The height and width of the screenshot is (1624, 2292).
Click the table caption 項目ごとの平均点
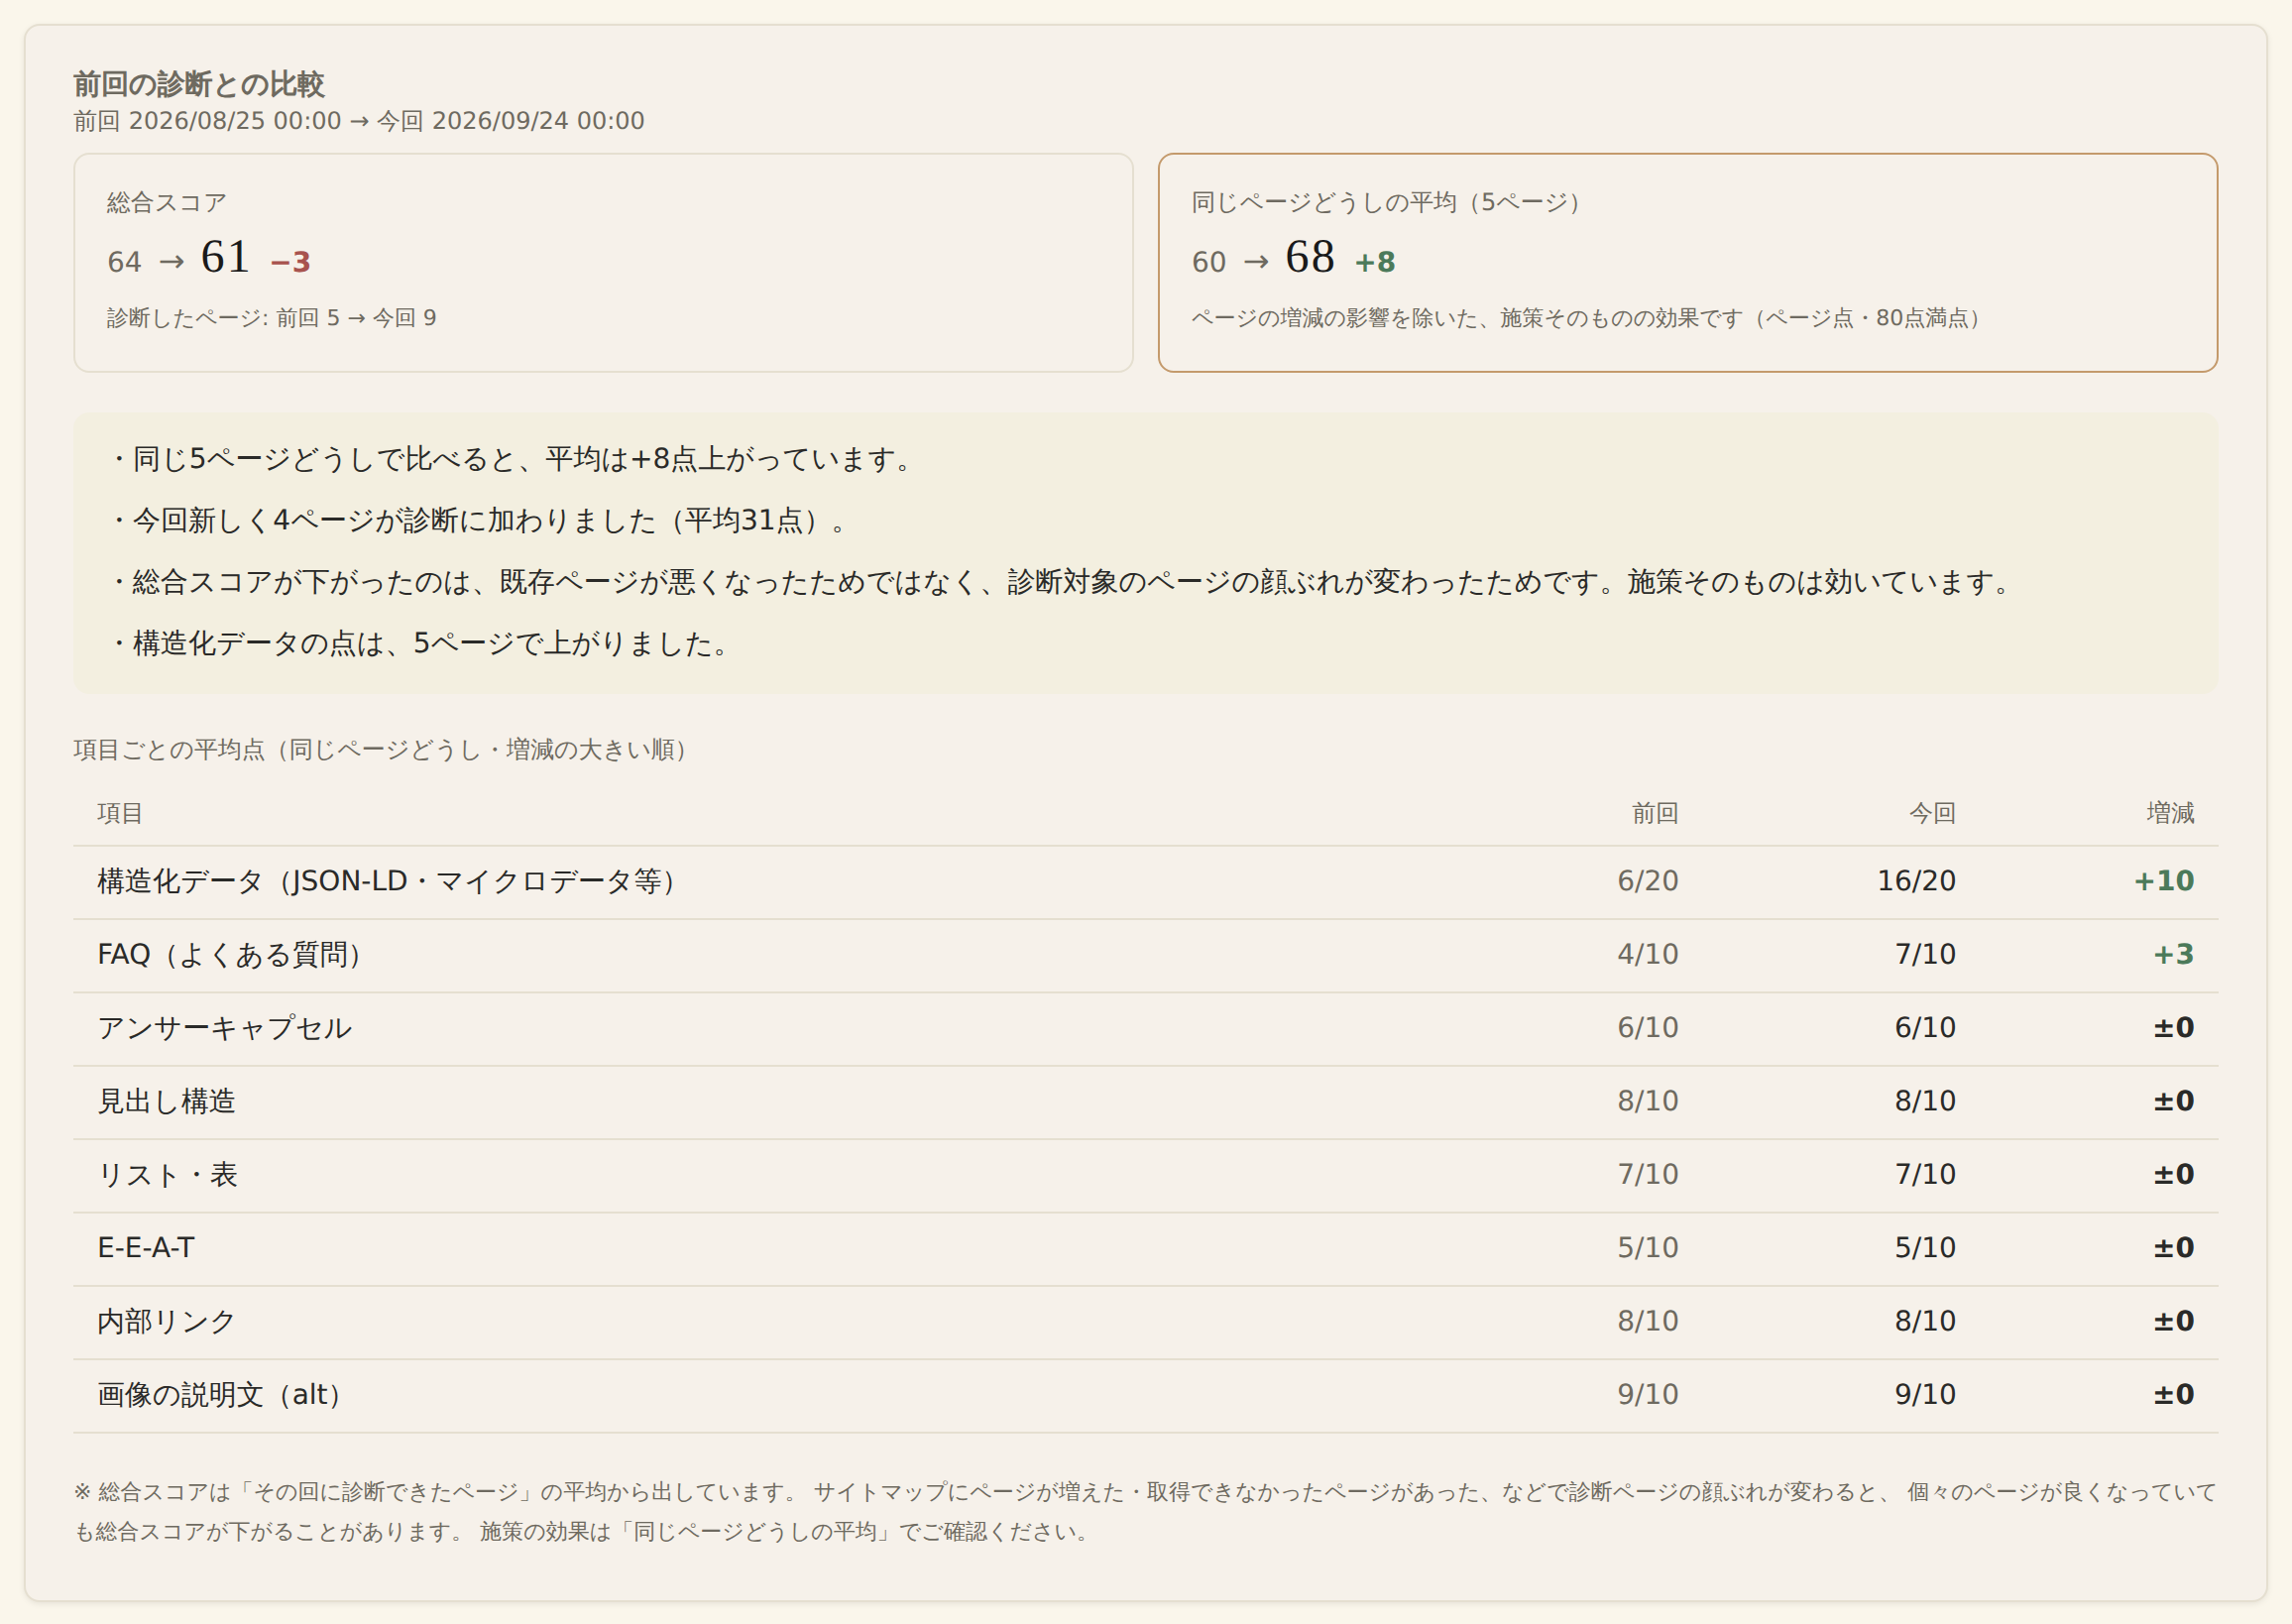click(x=385, y=750)
